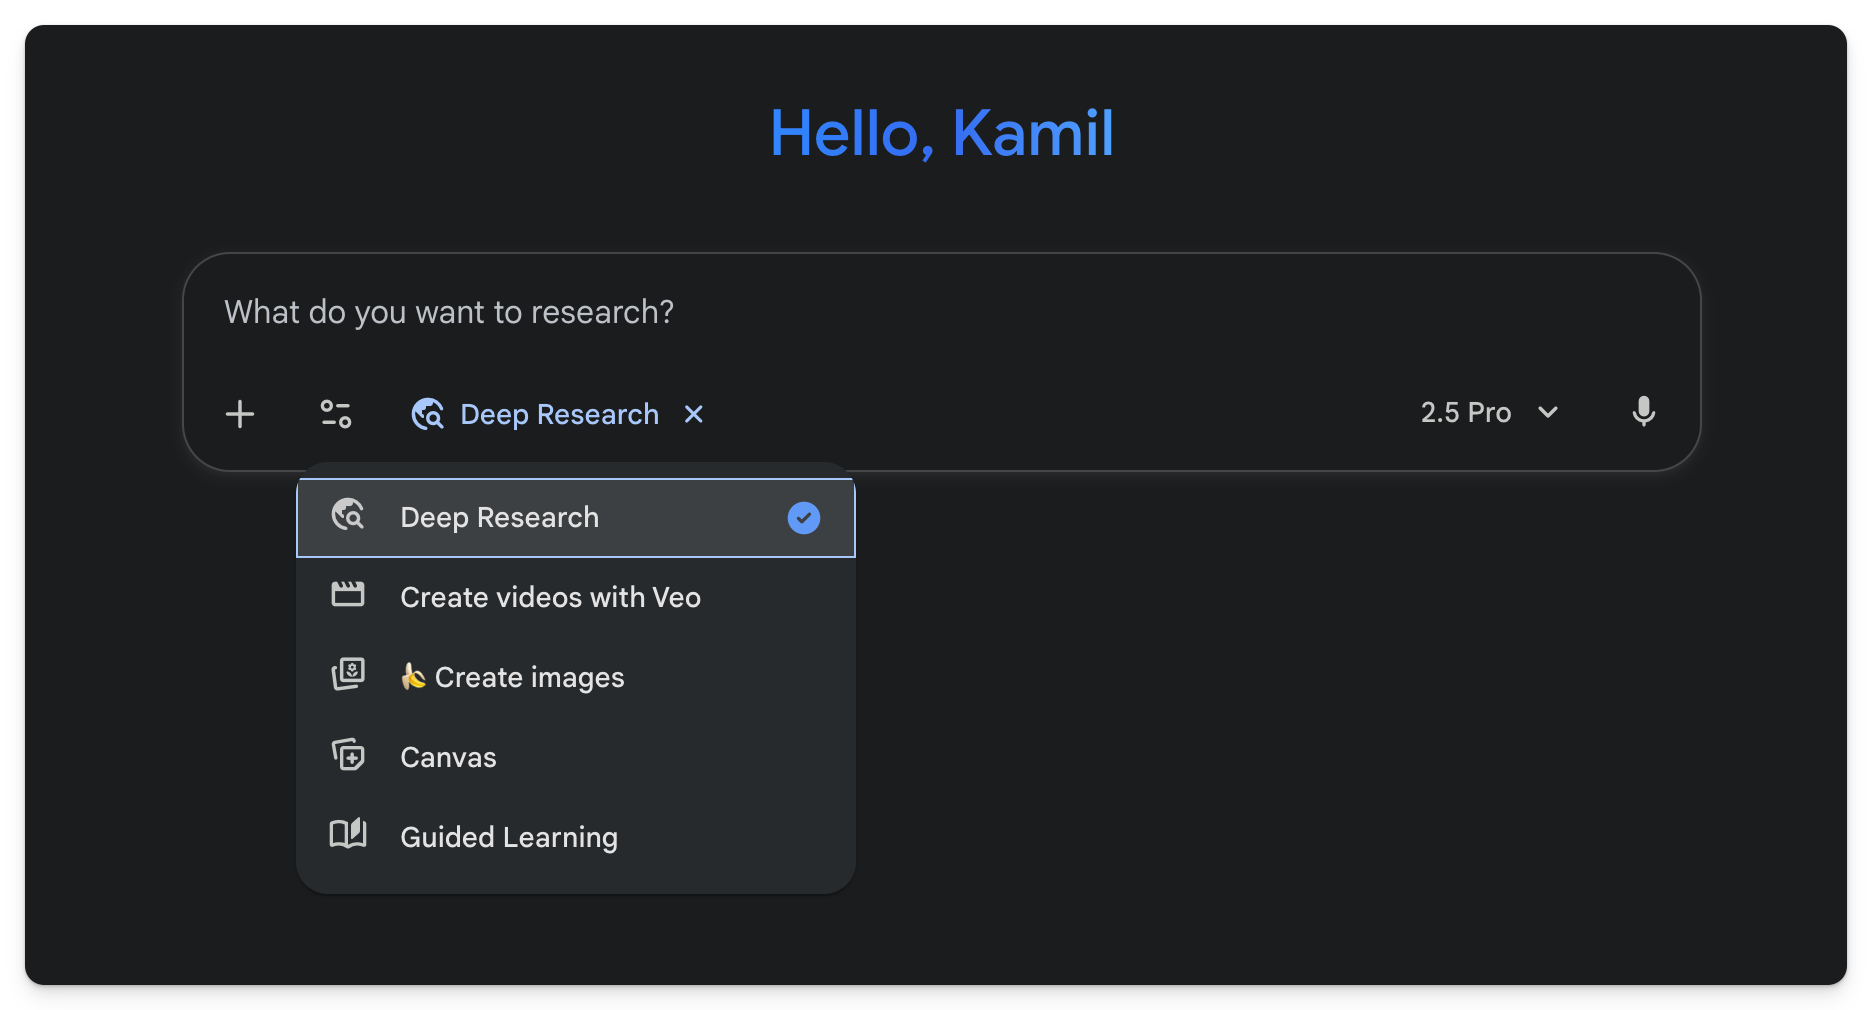Click the Guided Learning book icon
The height and width of the screenshot is (1010, 1872).
click(x=348, y=833)
